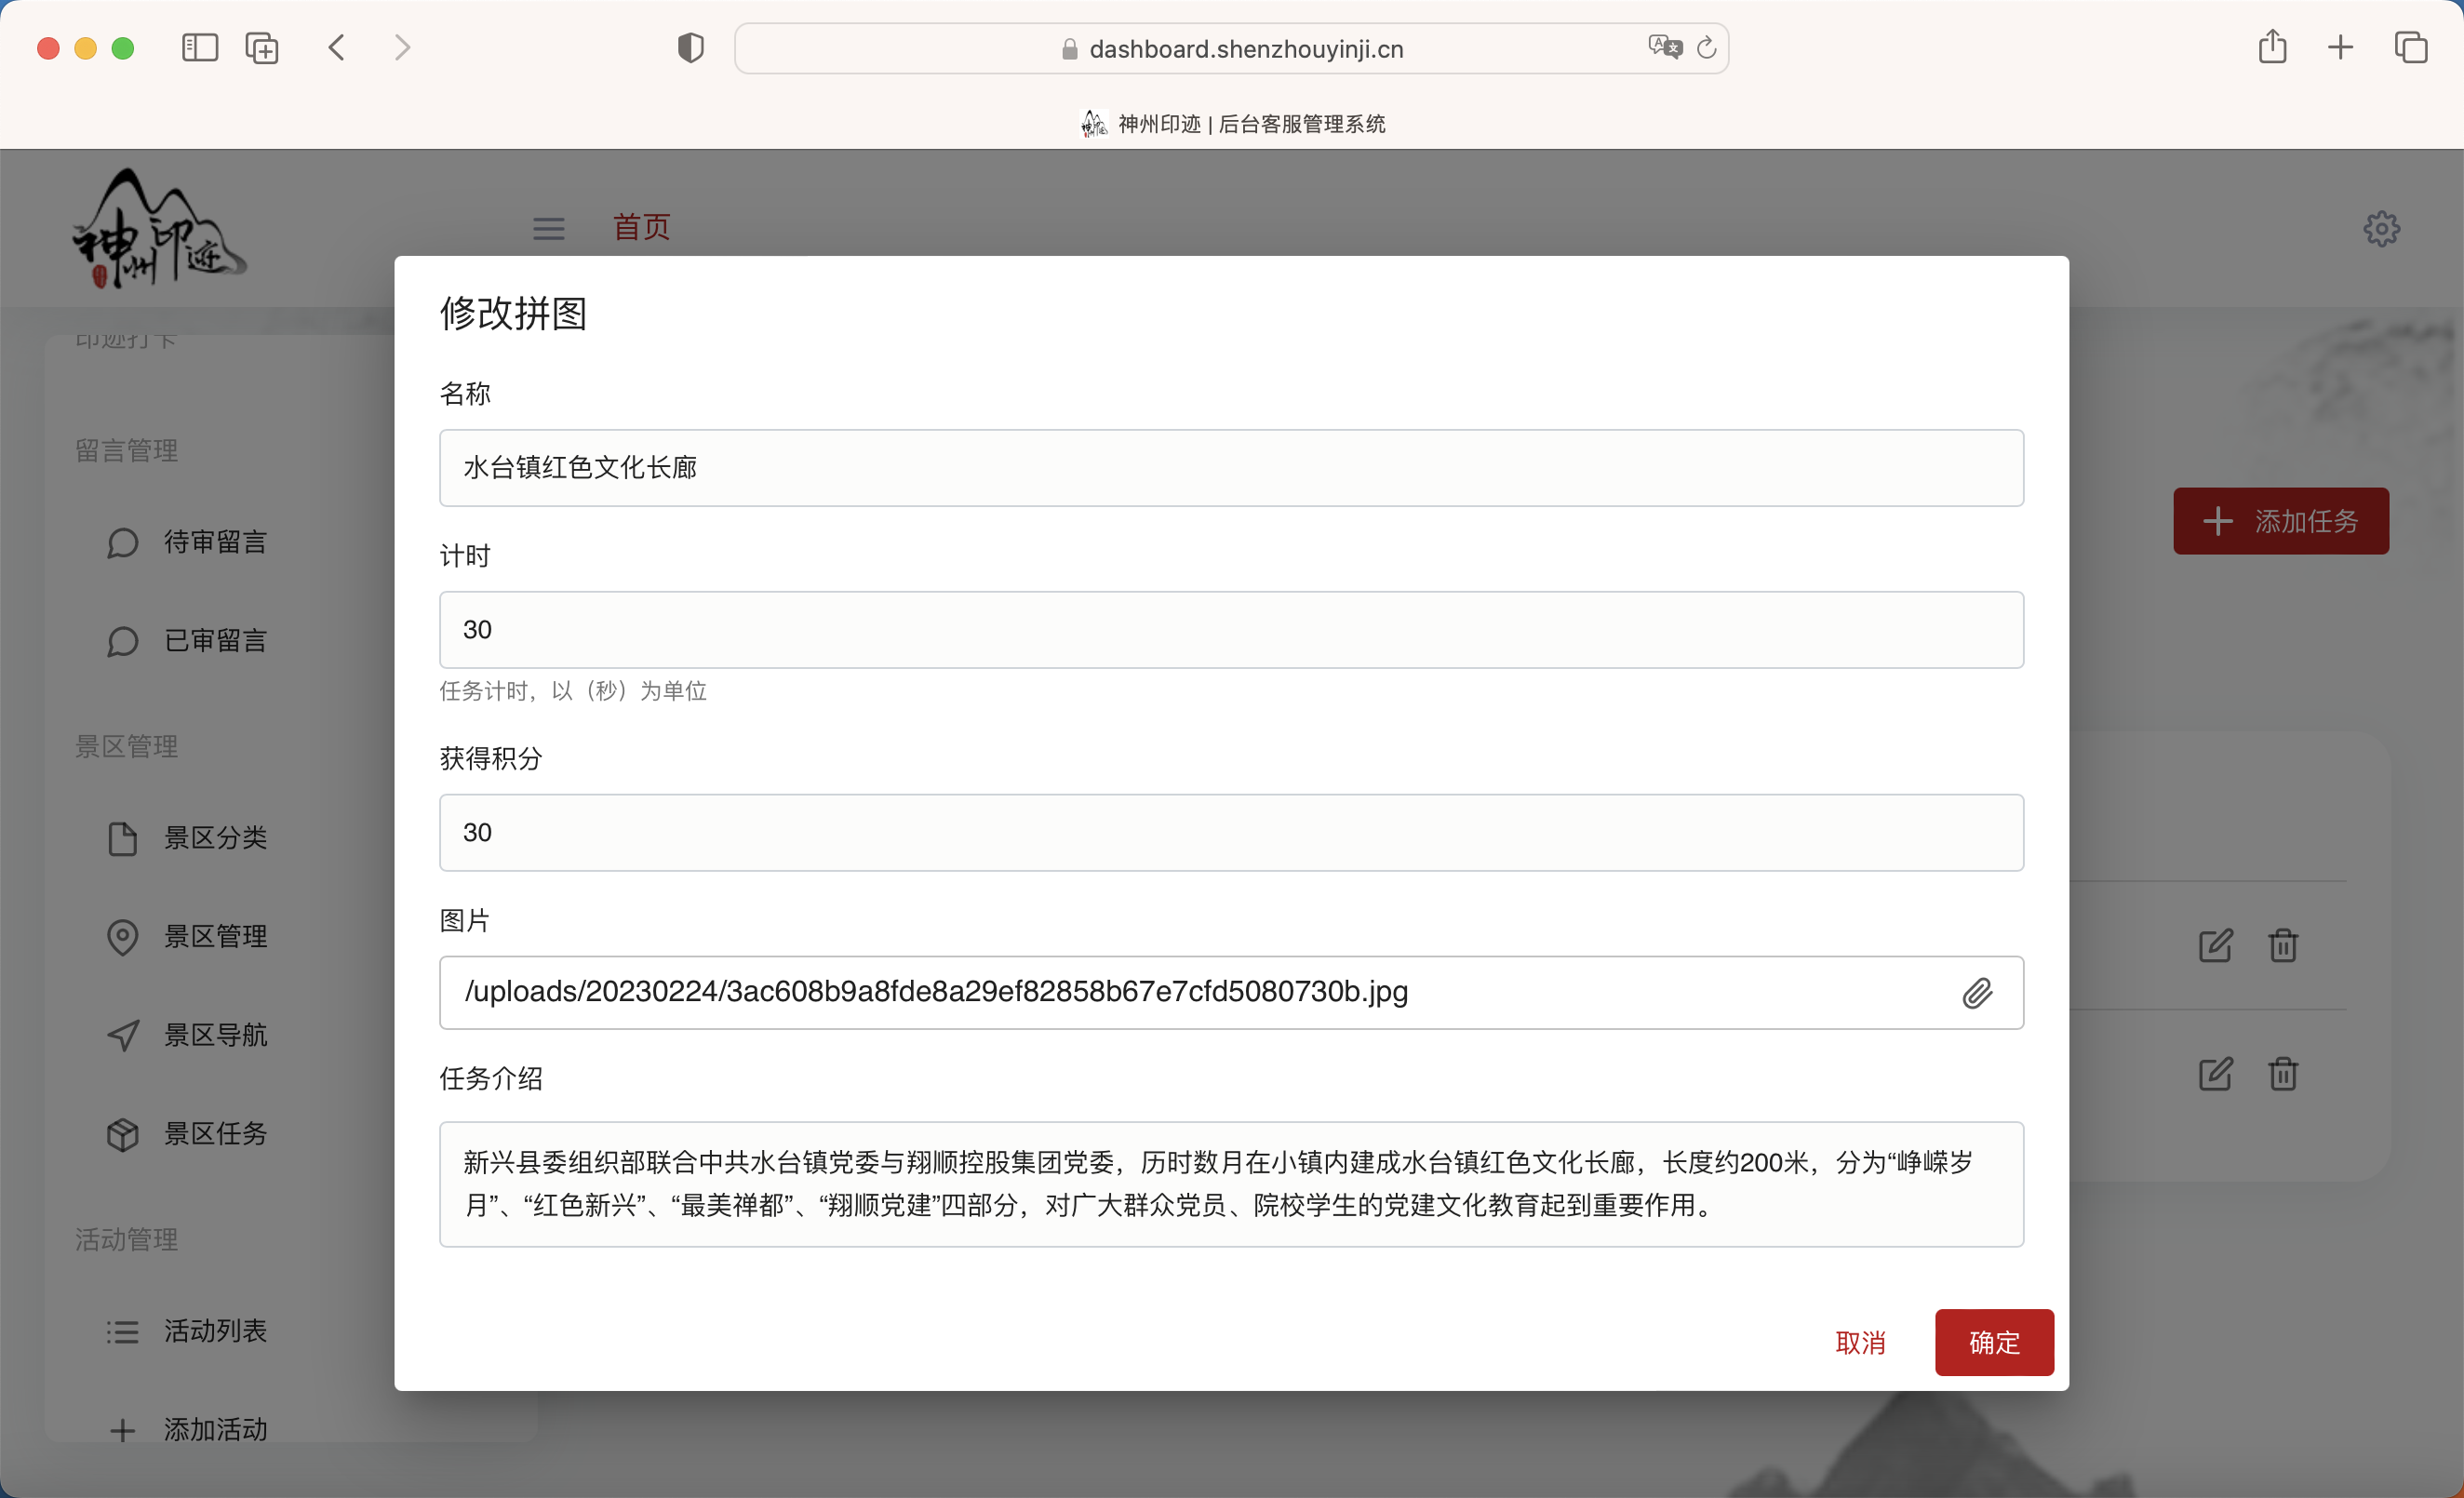Click the 名称 name input field
The width and height of the screenshot is (2464, 1498).
pyautogui.click(x=1231, y=468)
